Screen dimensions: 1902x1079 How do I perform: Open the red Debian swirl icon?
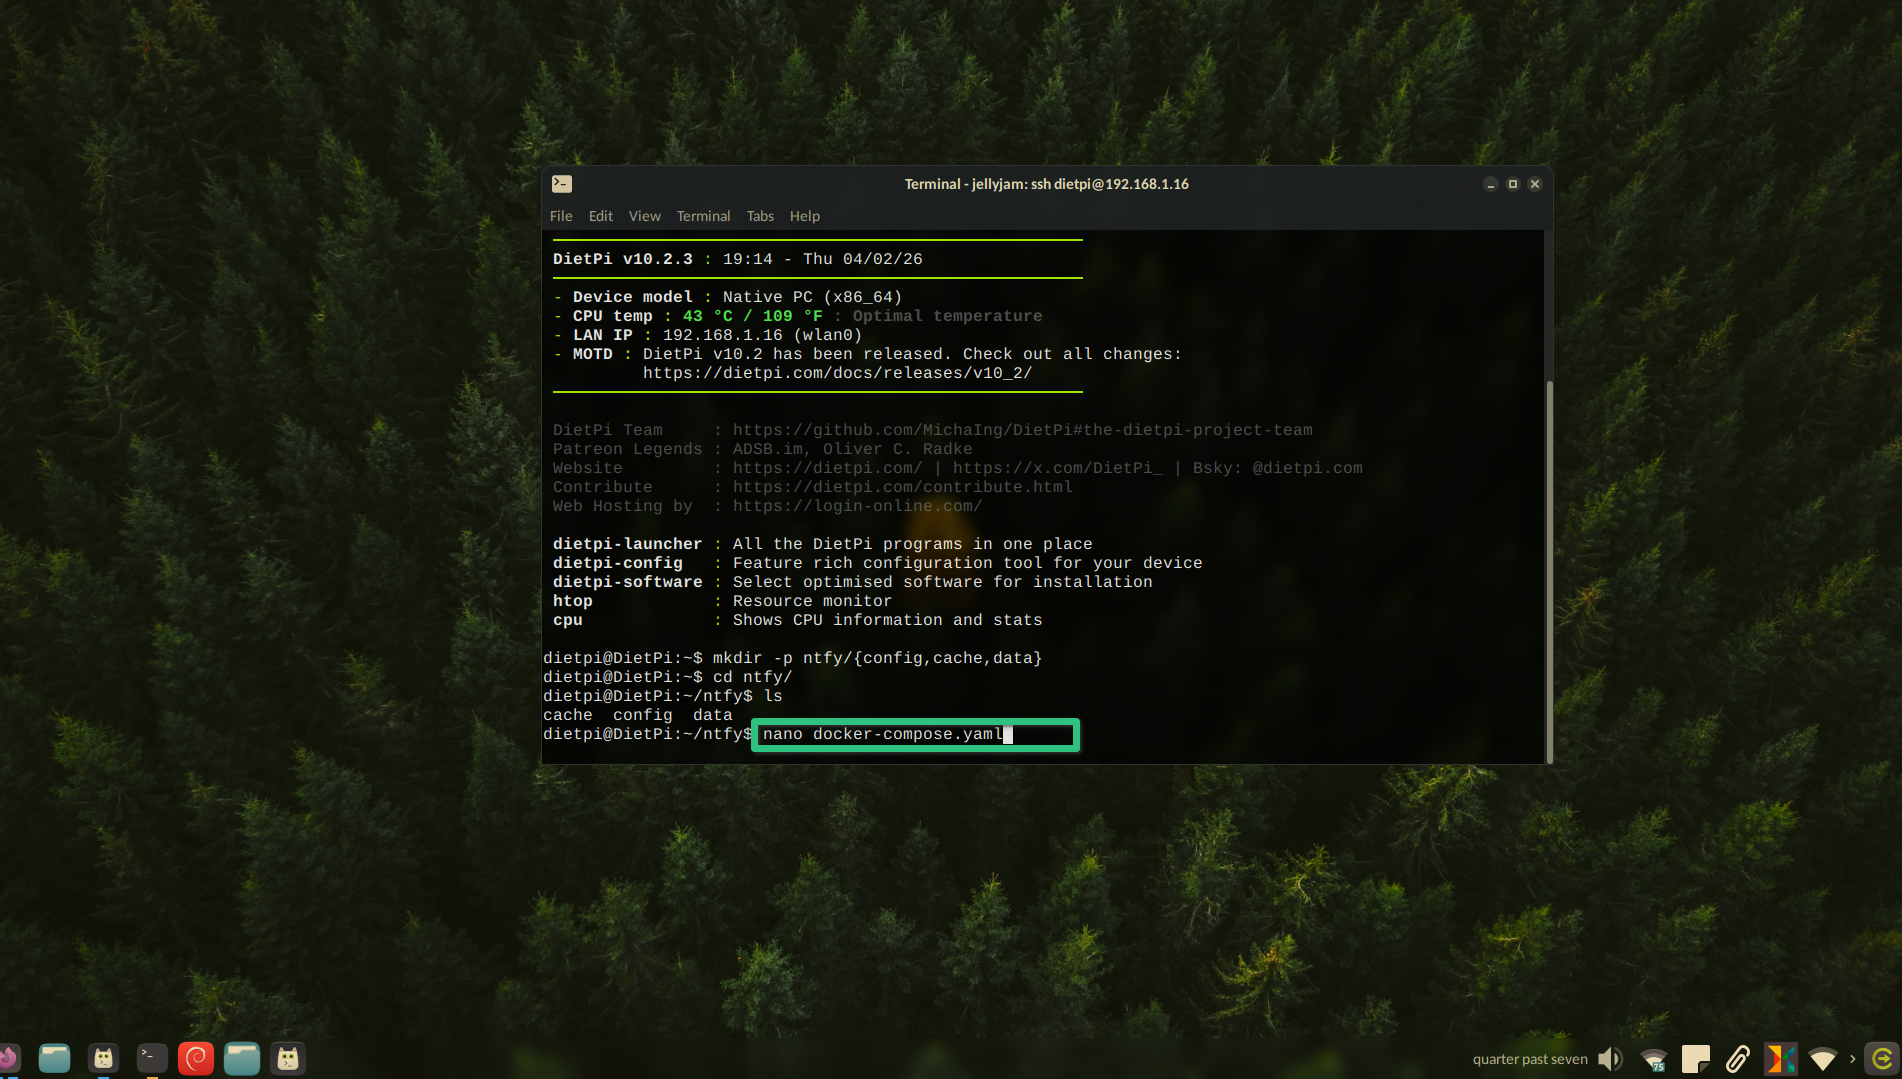196,1058
